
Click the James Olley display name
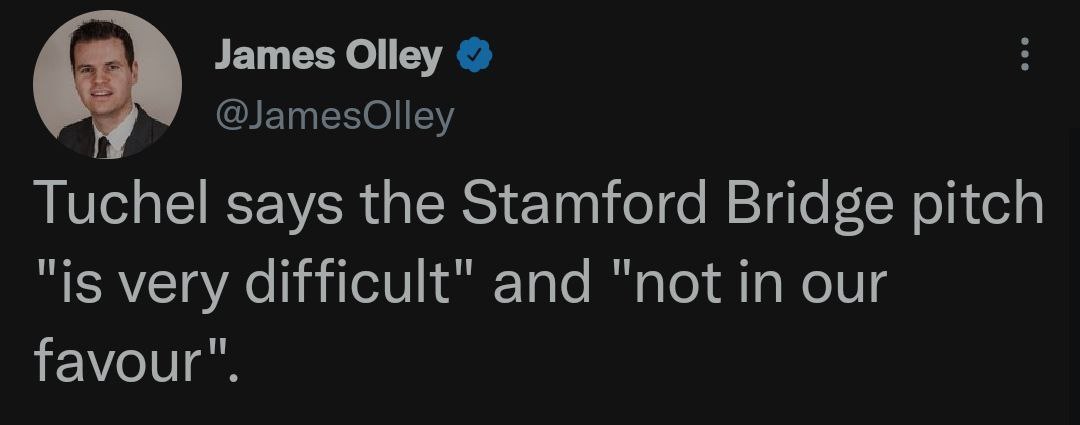point(327,58)
